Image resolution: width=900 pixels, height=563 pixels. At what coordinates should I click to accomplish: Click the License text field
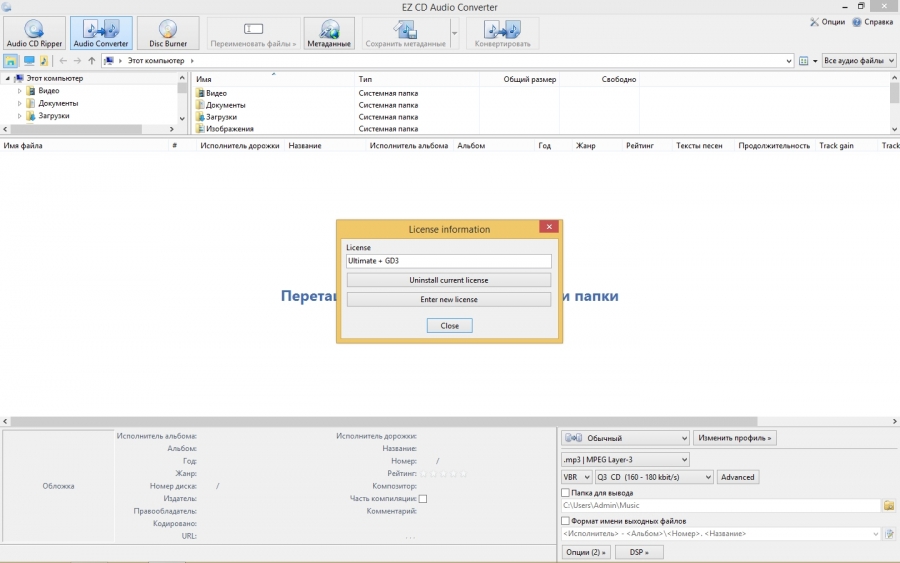point(448,261)
